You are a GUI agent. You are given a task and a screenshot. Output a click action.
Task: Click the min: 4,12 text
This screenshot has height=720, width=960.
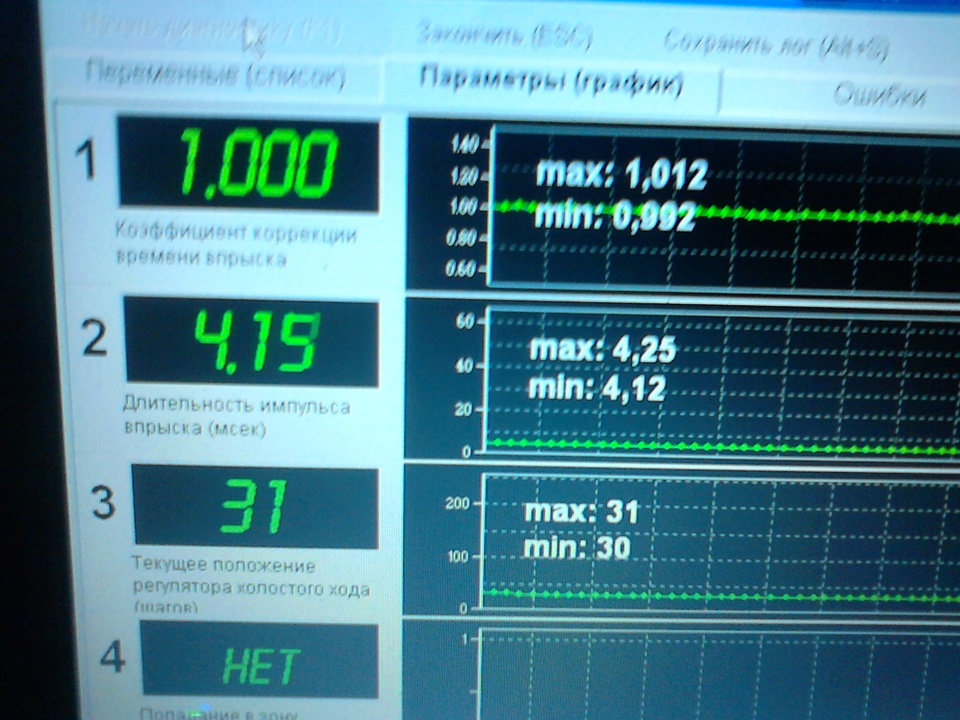click(x=598, y=389)
